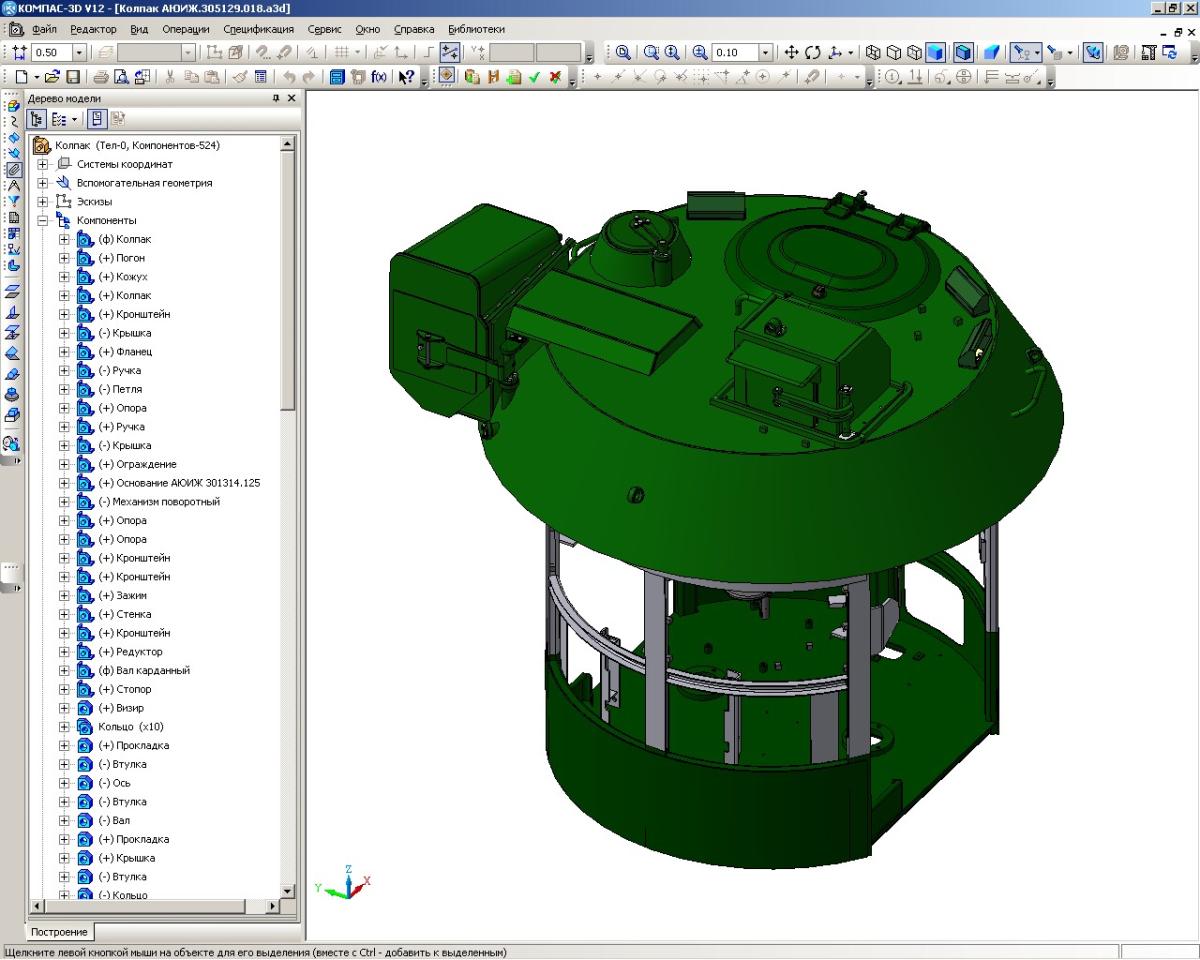Image resolution: width=1200 pixels, height=960 pixels.
Task: Open the Библиотеки menu
Action: (x=476, y=29)
